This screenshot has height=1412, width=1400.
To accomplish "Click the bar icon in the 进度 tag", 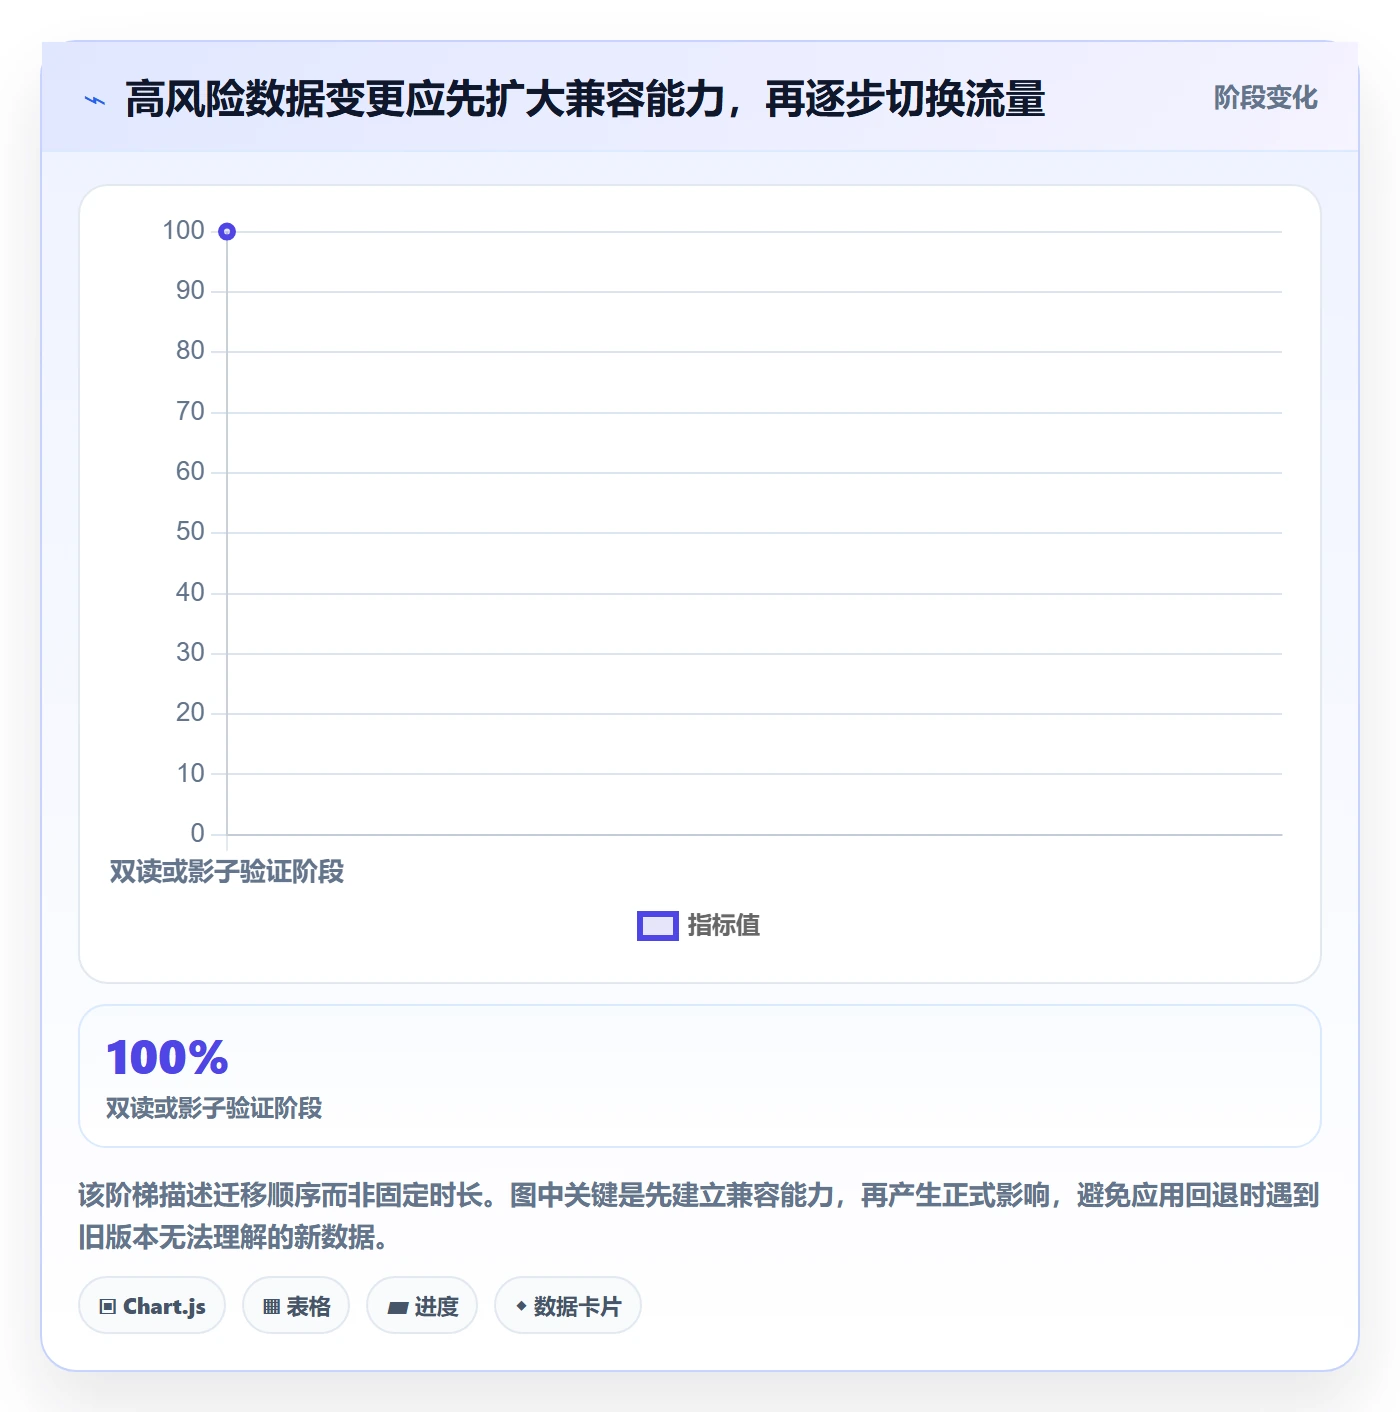I will [397, 1307].
